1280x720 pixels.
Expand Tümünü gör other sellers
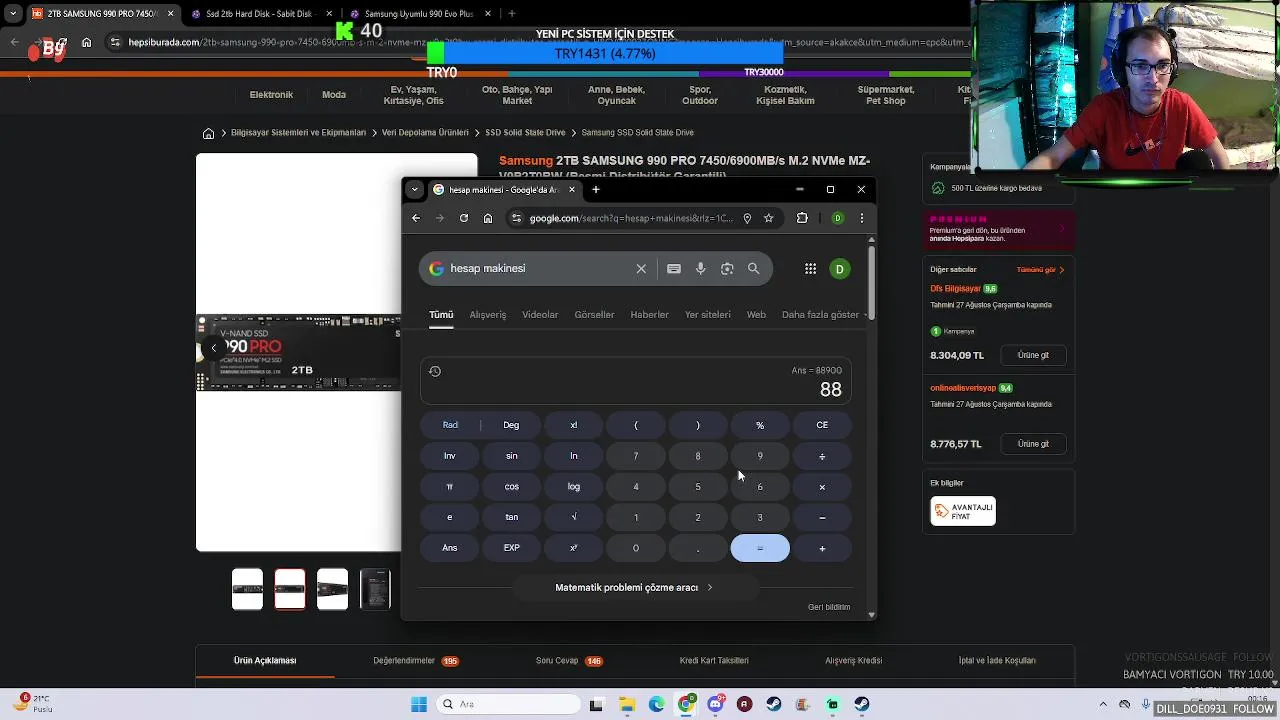click(1040, 269)
